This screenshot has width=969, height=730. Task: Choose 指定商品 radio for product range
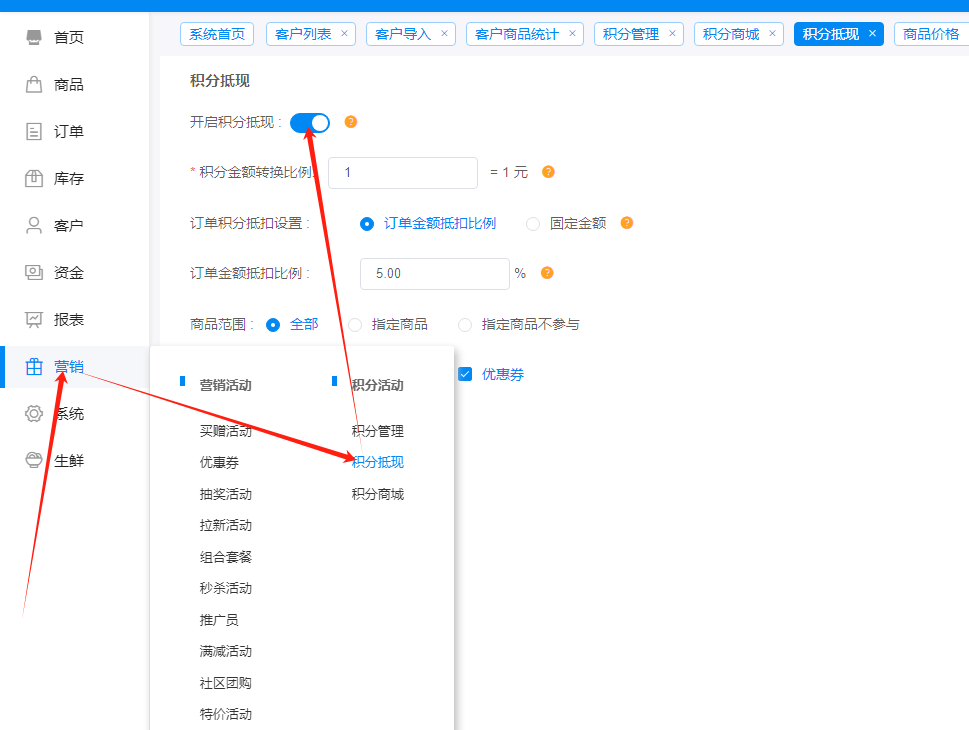click(355, 325)
